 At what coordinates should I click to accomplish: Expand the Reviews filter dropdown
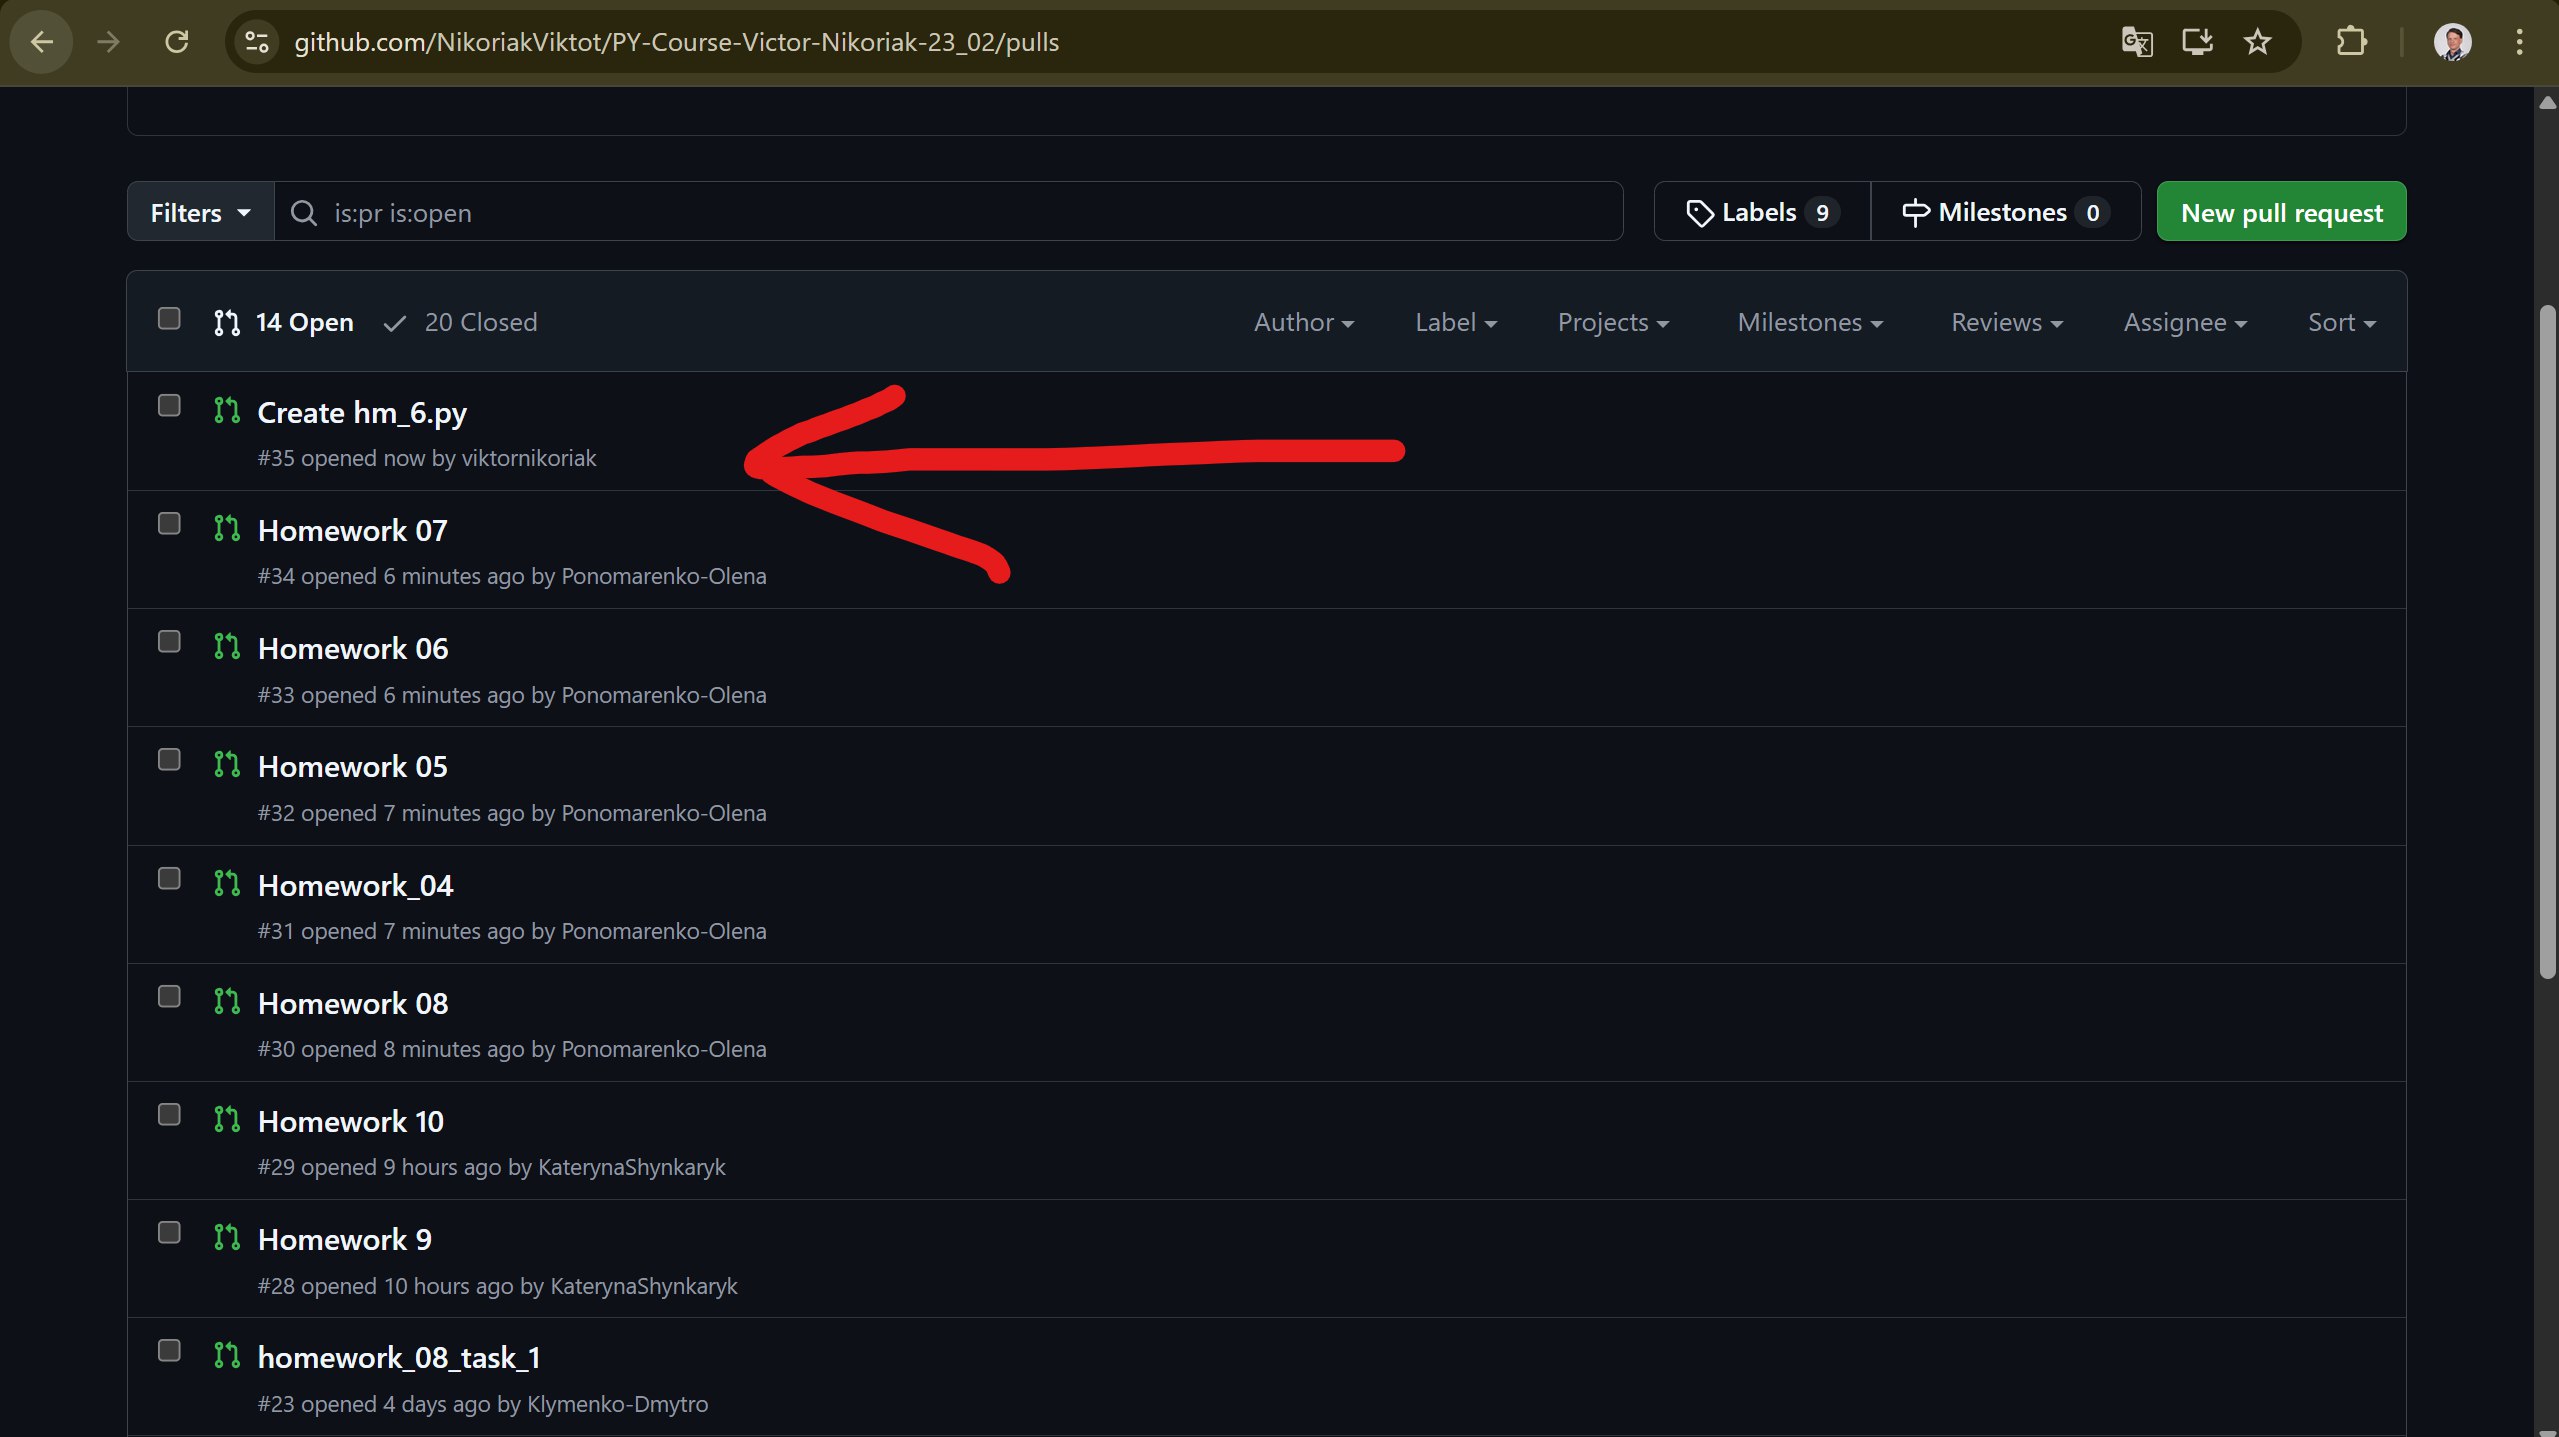(x=2007, y=322)
